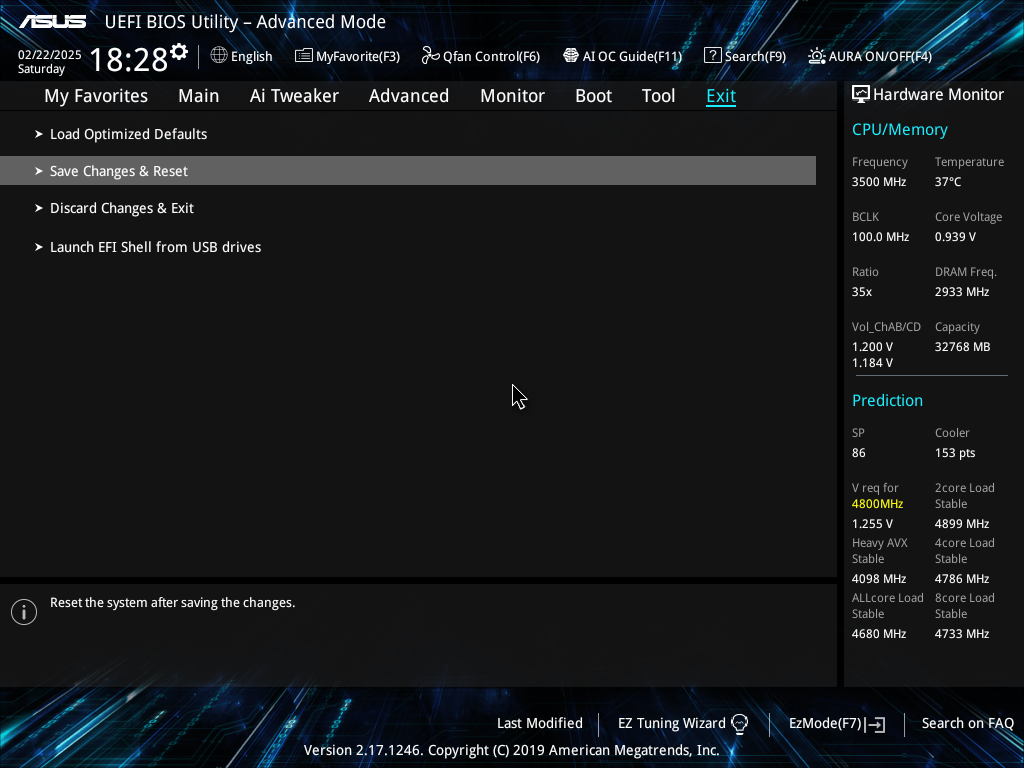
Task: Click the 1.200 V Vol_ChAB/CD value
Action: pyautogui.click(x=872, y=347)
